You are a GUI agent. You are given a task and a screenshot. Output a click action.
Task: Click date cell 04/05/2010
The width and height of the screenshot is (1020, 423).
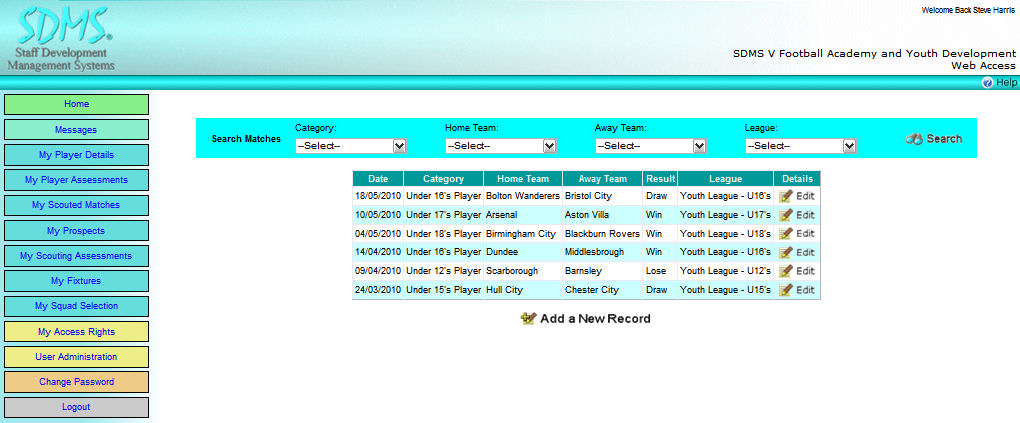(x=378, y=234)
